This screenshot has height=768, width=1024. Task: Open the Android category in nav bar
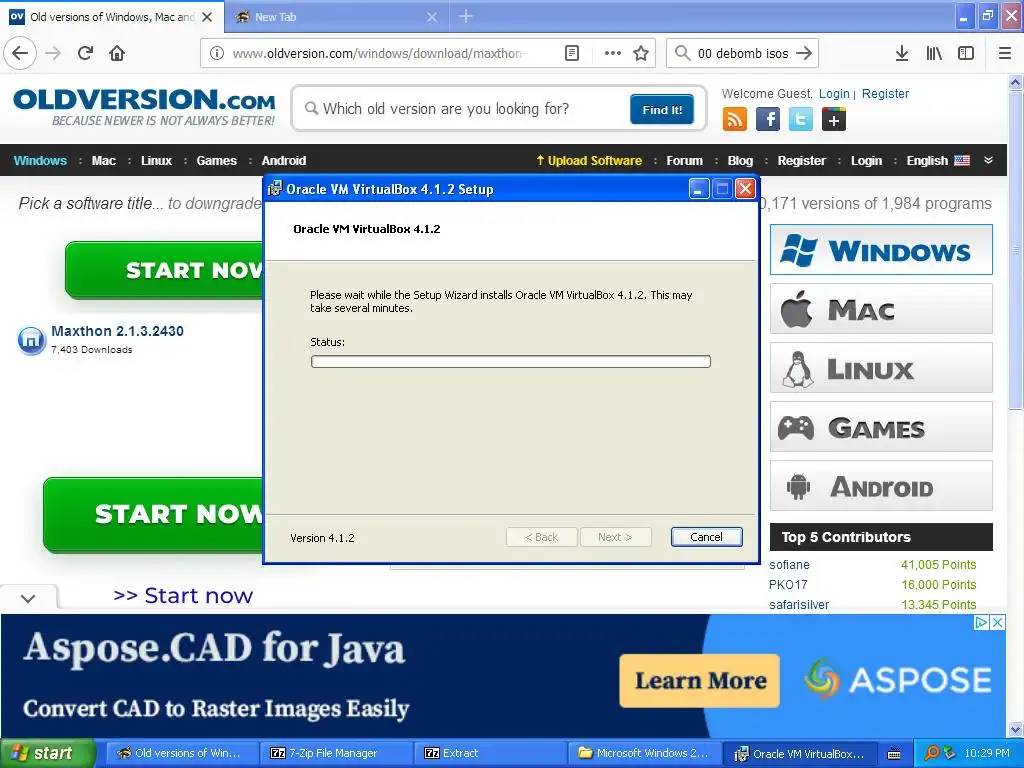283,161
